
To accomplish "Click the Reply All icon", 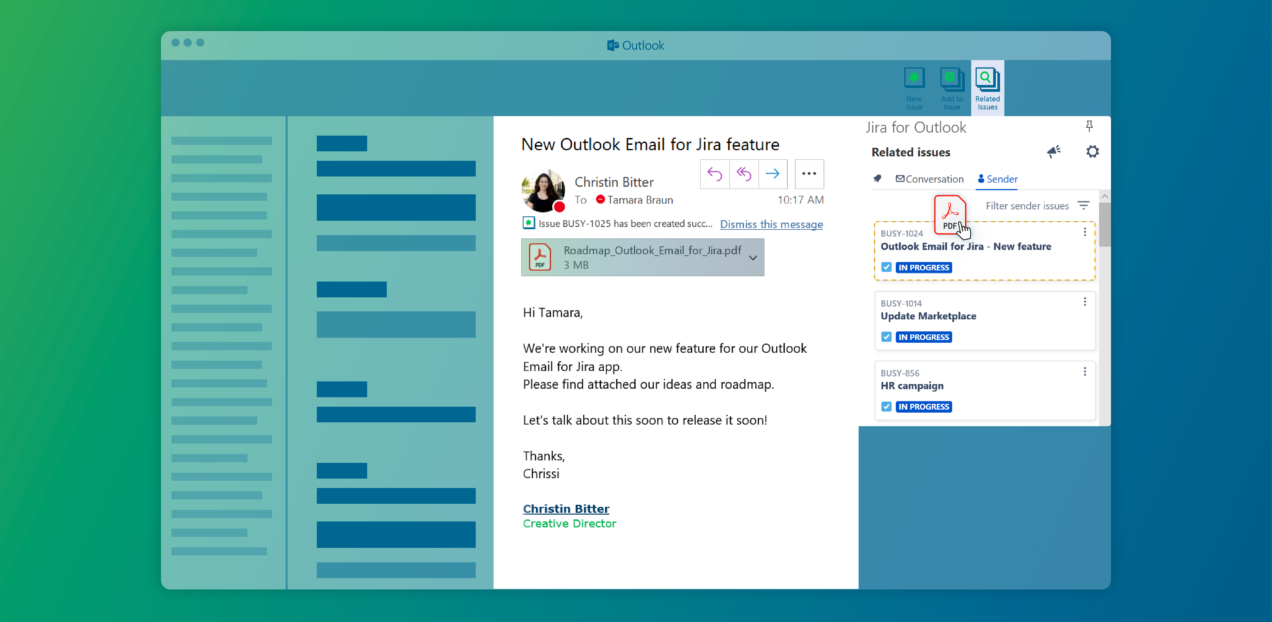I will coord(743,173).
